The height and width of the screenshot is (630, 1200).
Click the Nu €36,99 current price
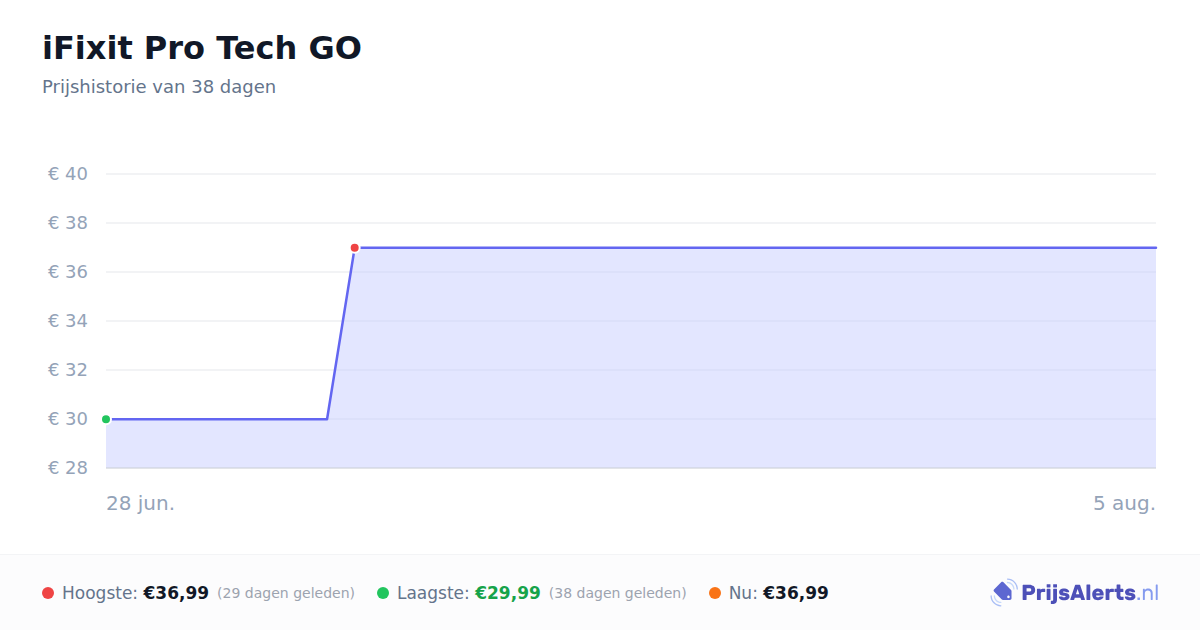[x=796, y=593]
